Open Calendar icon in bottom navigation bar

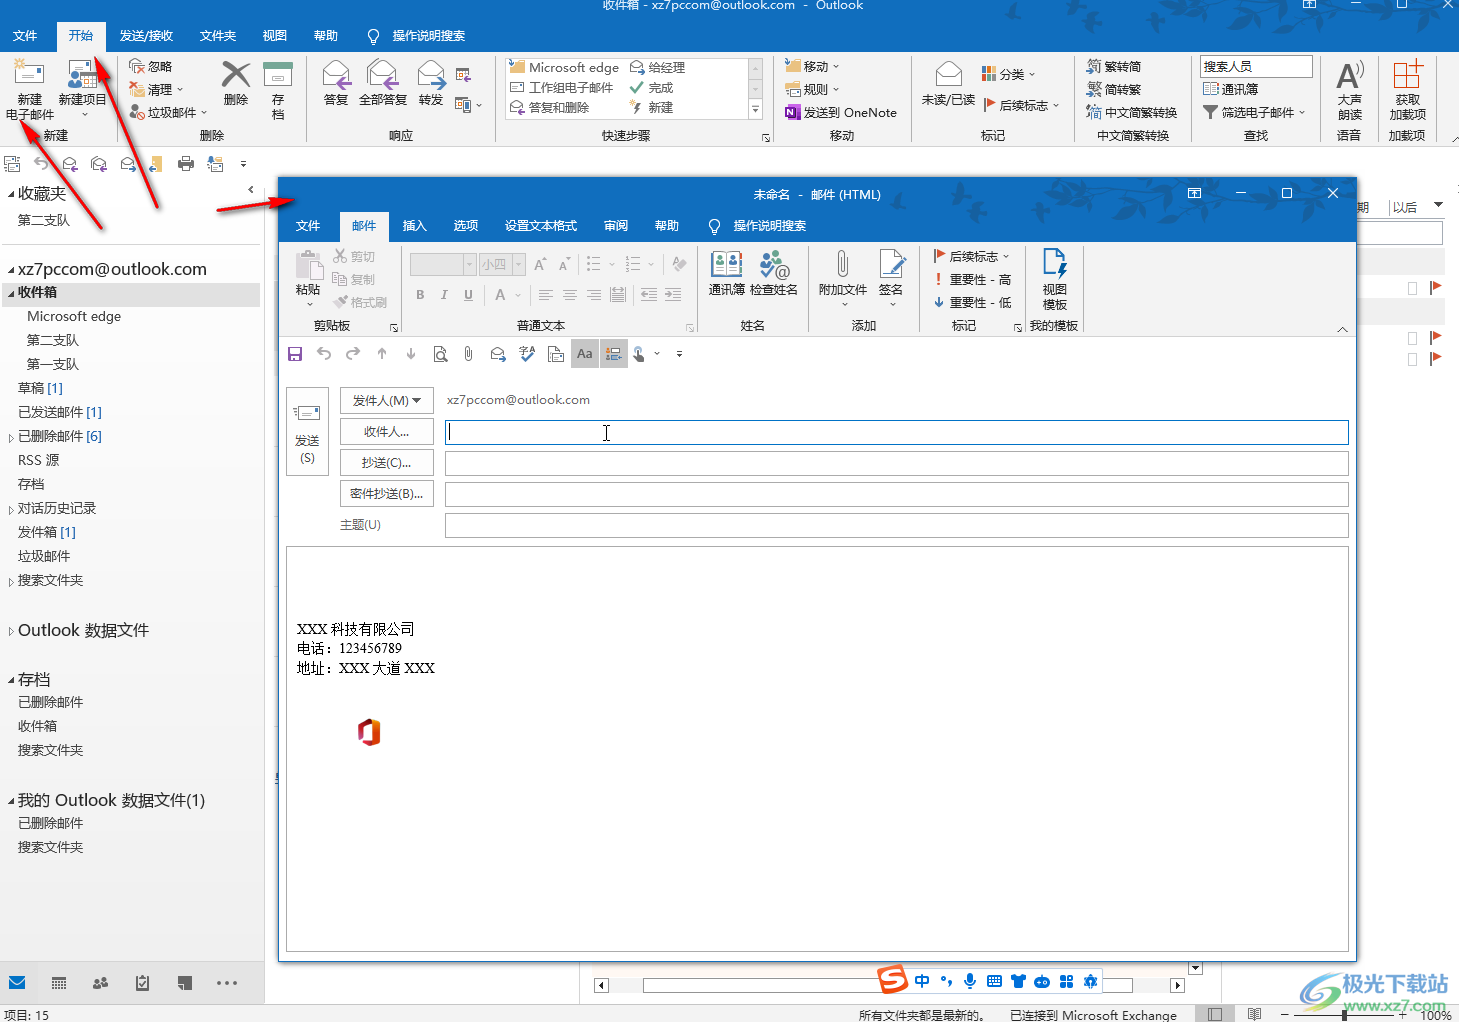tap(59, 983)
